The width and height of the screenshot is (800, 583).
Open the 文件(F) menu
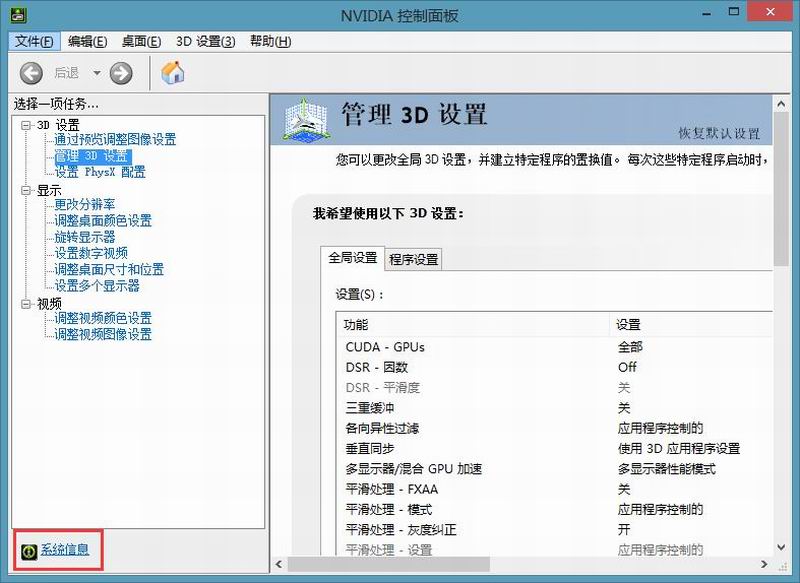(34, 41)
